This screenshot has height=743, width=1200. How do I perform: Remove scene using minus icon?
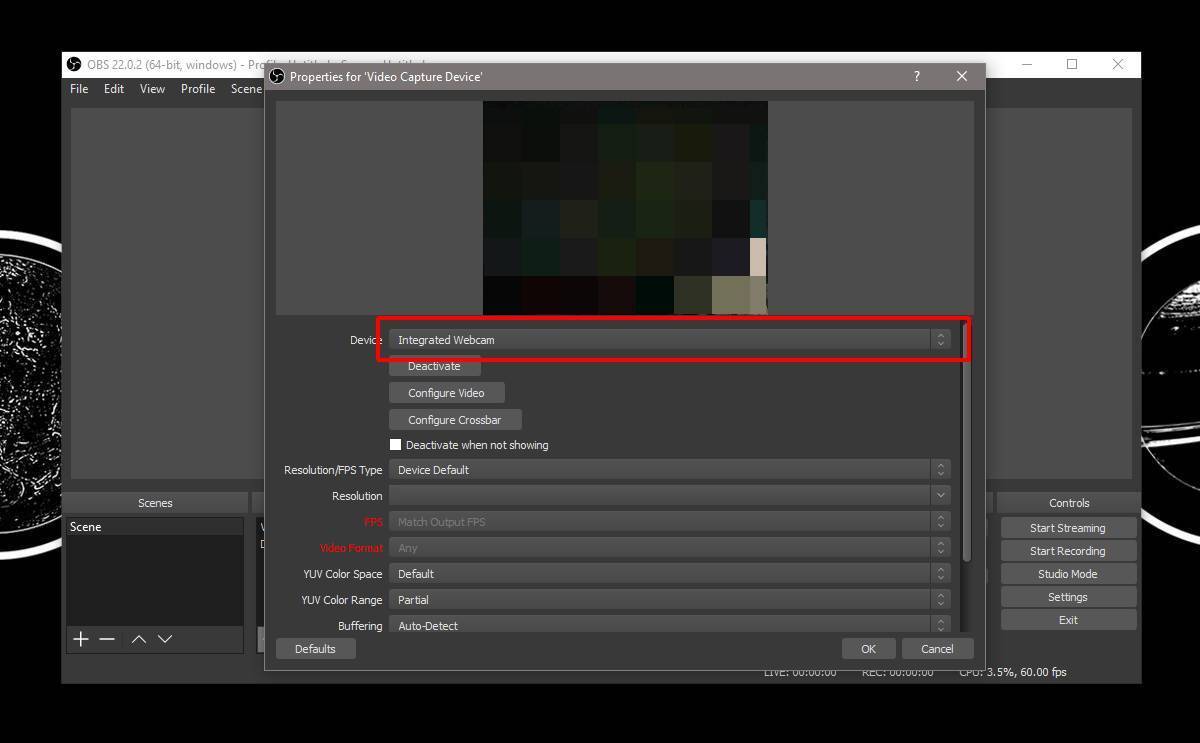pos(107,639)
